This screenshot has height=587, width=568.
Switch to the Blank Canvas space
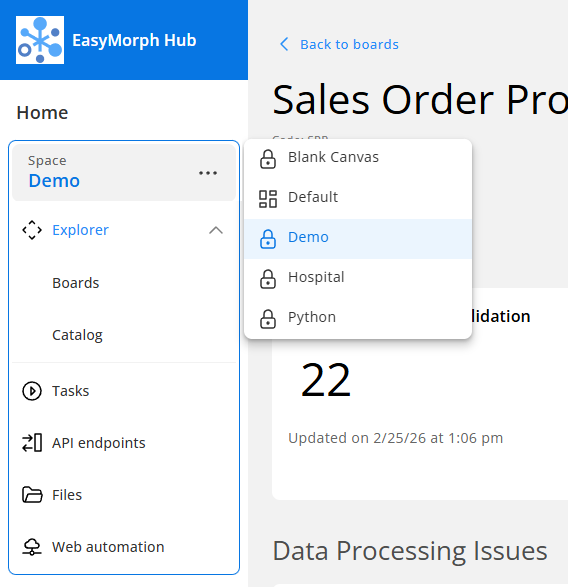(358, 159)
